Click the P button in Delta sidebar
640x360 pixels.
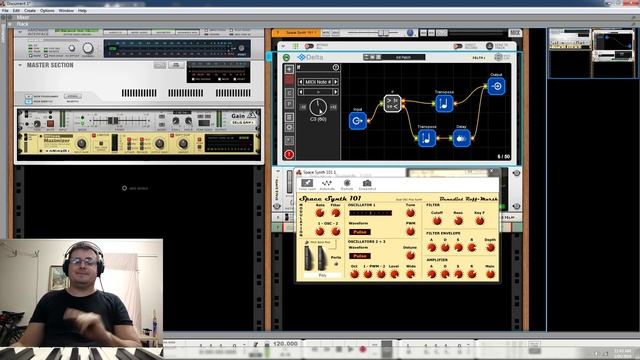[x=289, y=104]
